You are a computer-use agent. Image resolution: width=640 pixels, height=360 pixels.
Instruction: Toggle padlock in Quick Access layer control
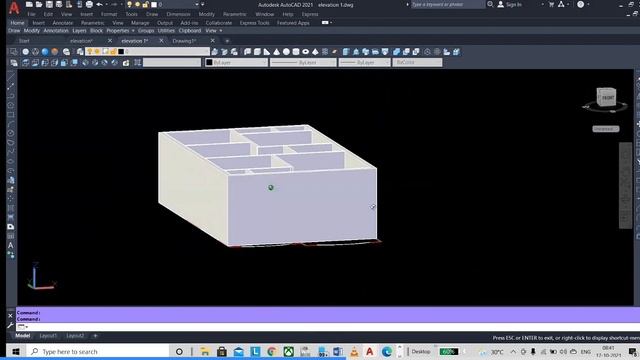tap(145, 4)
